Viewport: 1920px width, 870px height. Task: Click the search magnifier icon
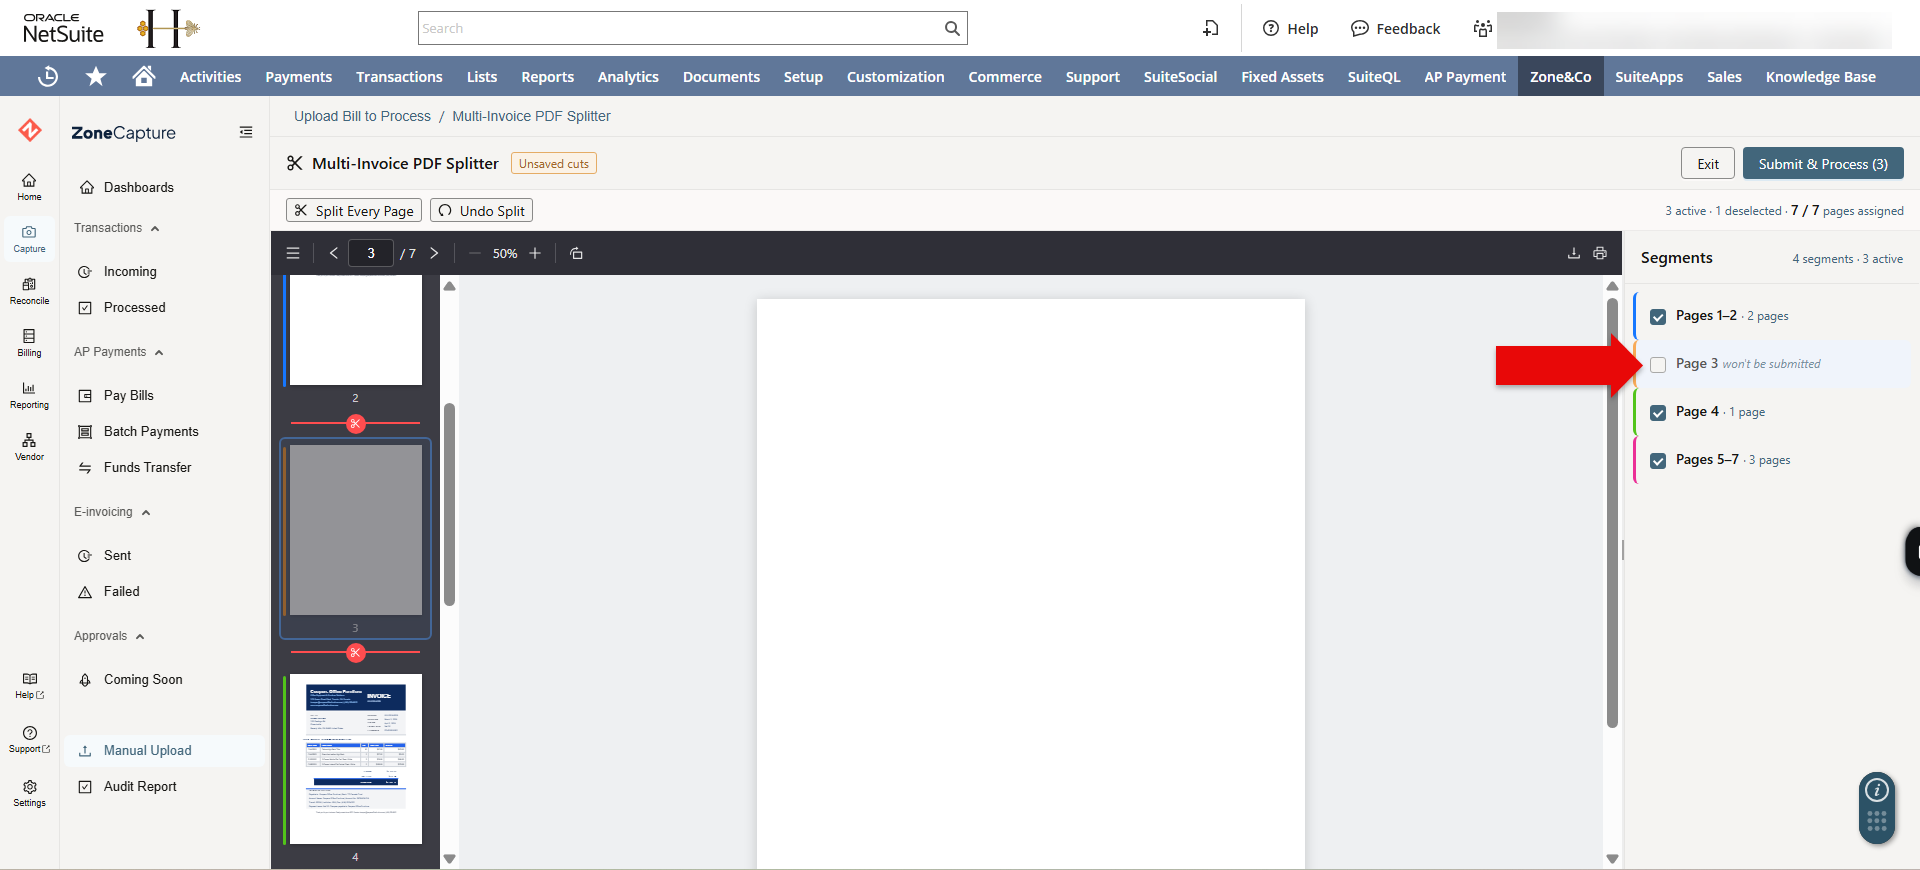tap(952, 28)
